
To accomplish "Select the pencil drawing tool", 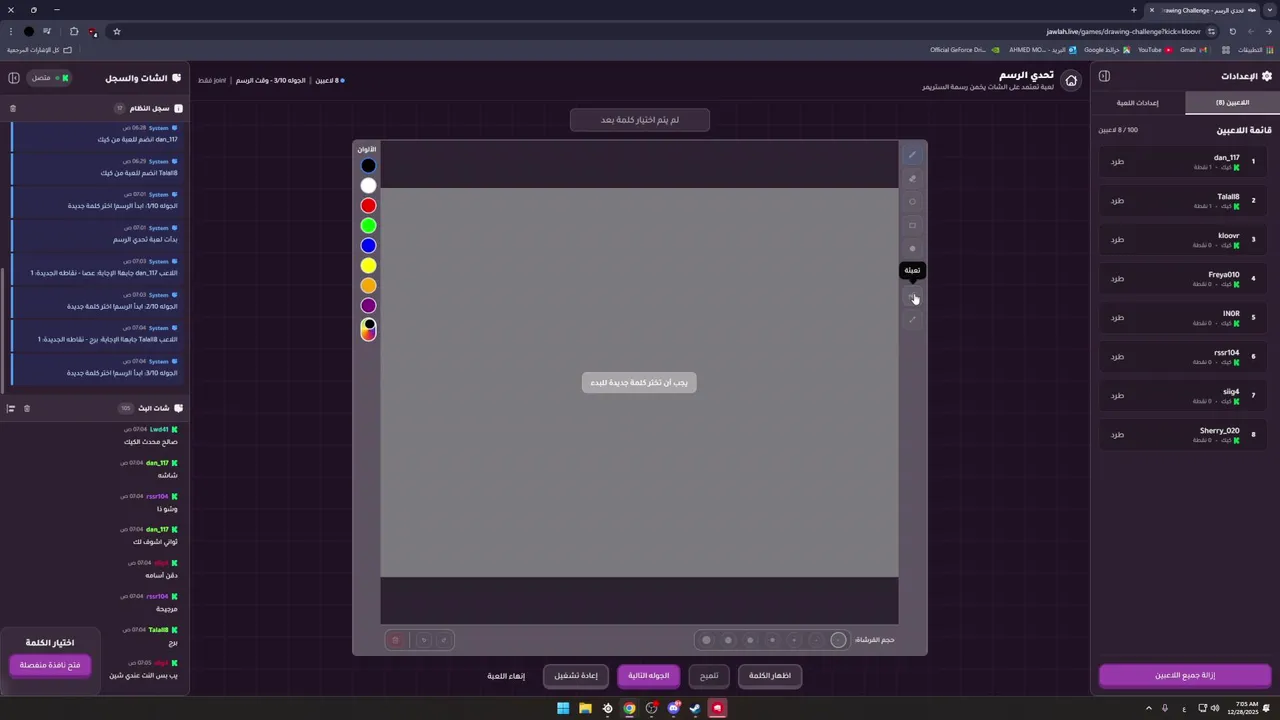I will (x=912, y=155).
